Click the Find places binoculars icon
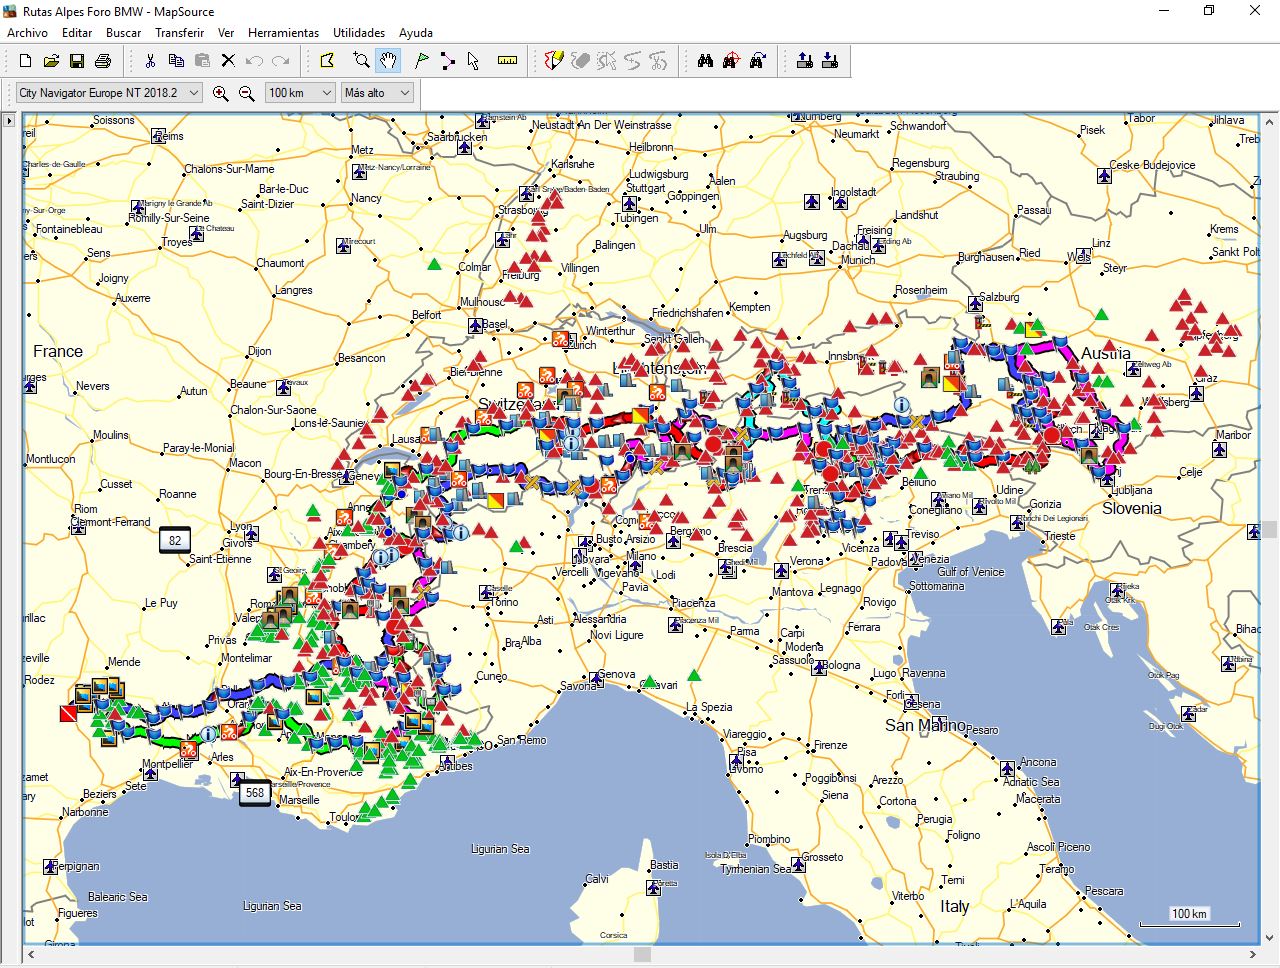 [x=705, y=61]
